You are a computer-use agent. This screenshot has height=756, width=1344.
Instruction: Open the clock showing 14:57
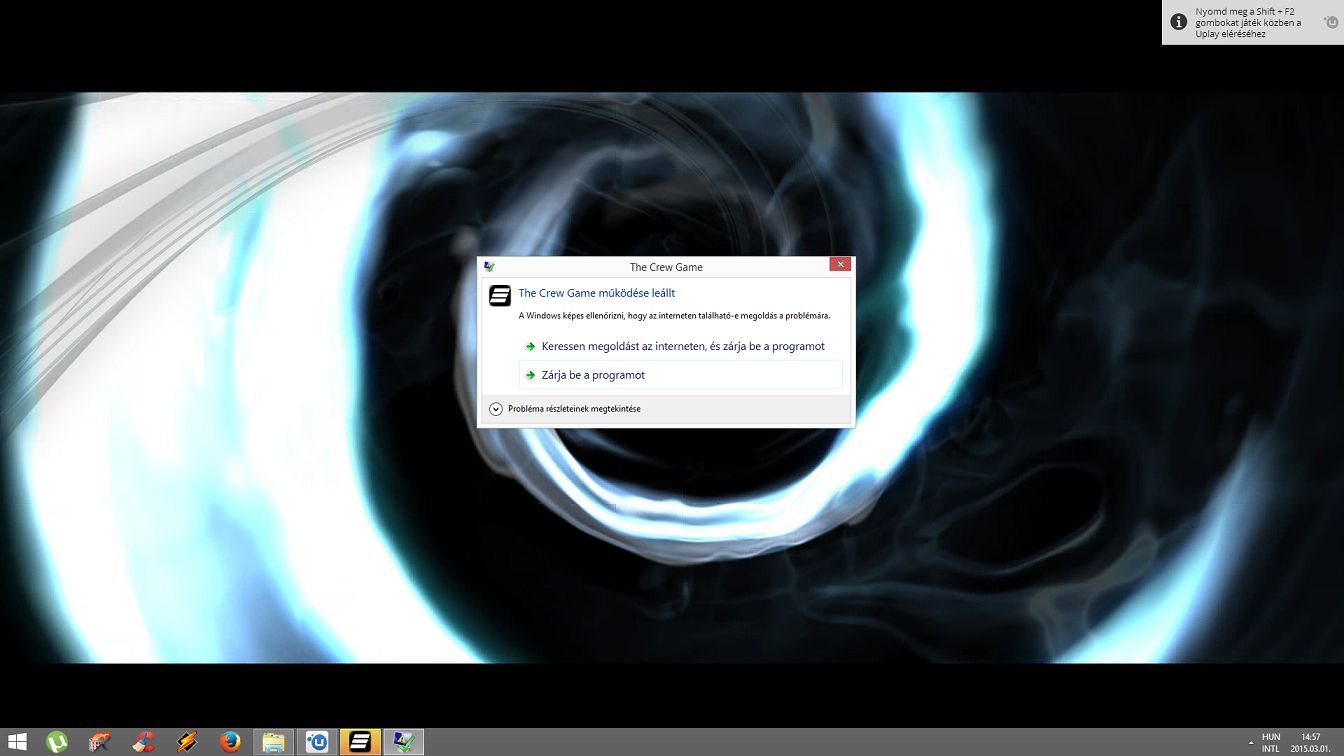pos(1311,742)
